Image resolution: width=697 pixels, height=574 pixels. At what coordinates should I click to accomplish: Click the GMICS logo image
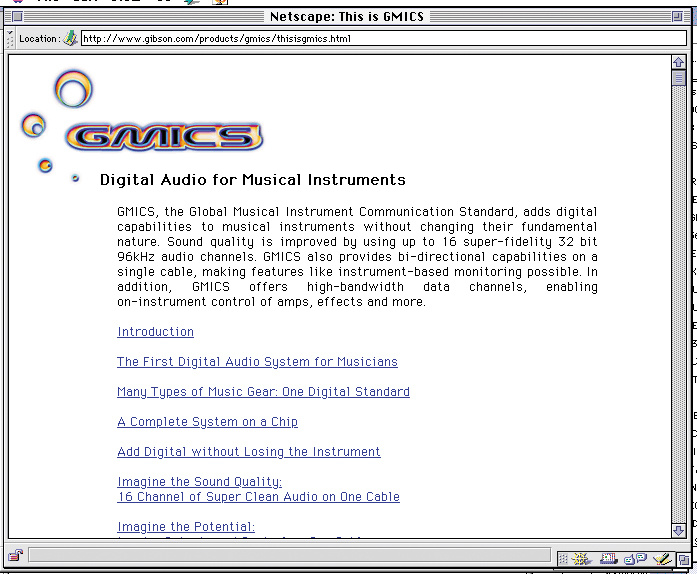tap(164, 137)
